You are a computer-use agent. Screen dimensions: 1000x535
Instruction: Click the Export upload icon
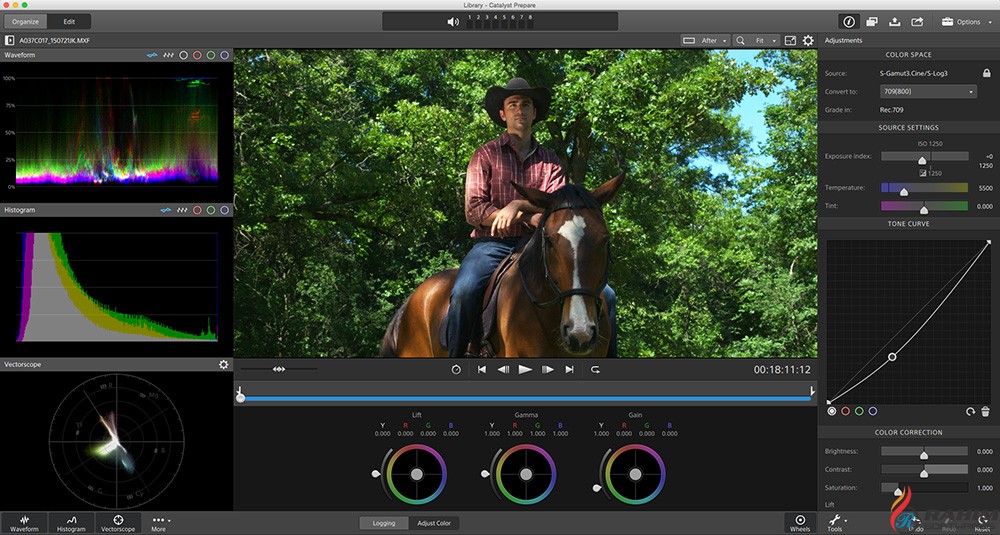[x=895, y=21]
